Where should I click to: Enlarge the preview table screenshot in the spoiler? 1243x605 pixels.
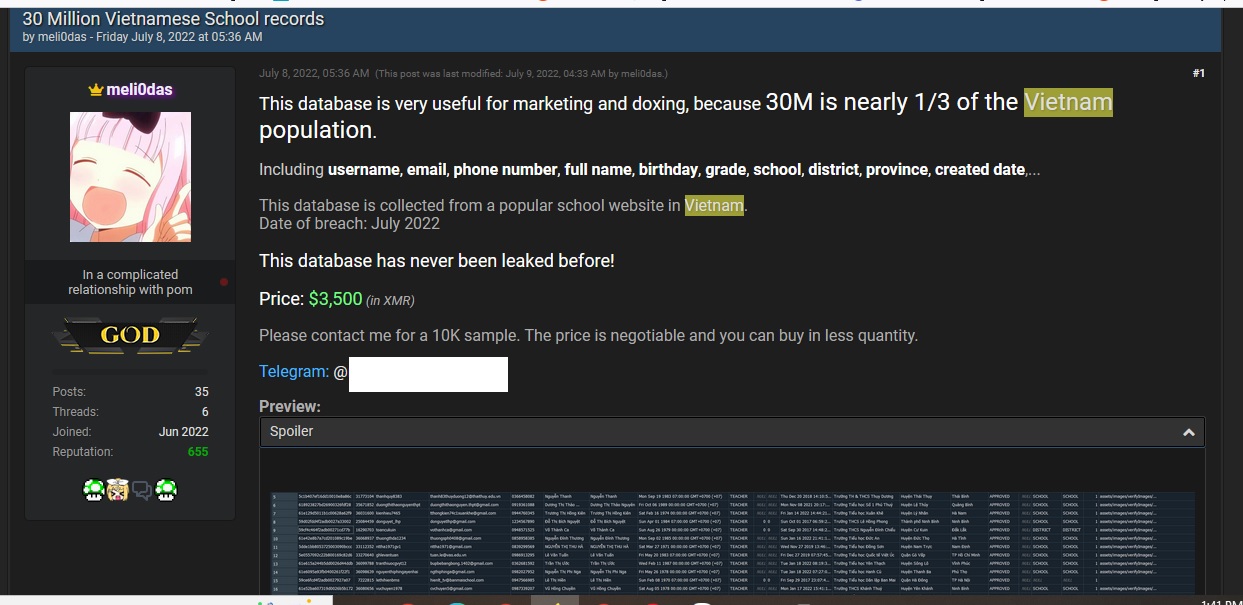coord(732,542)
